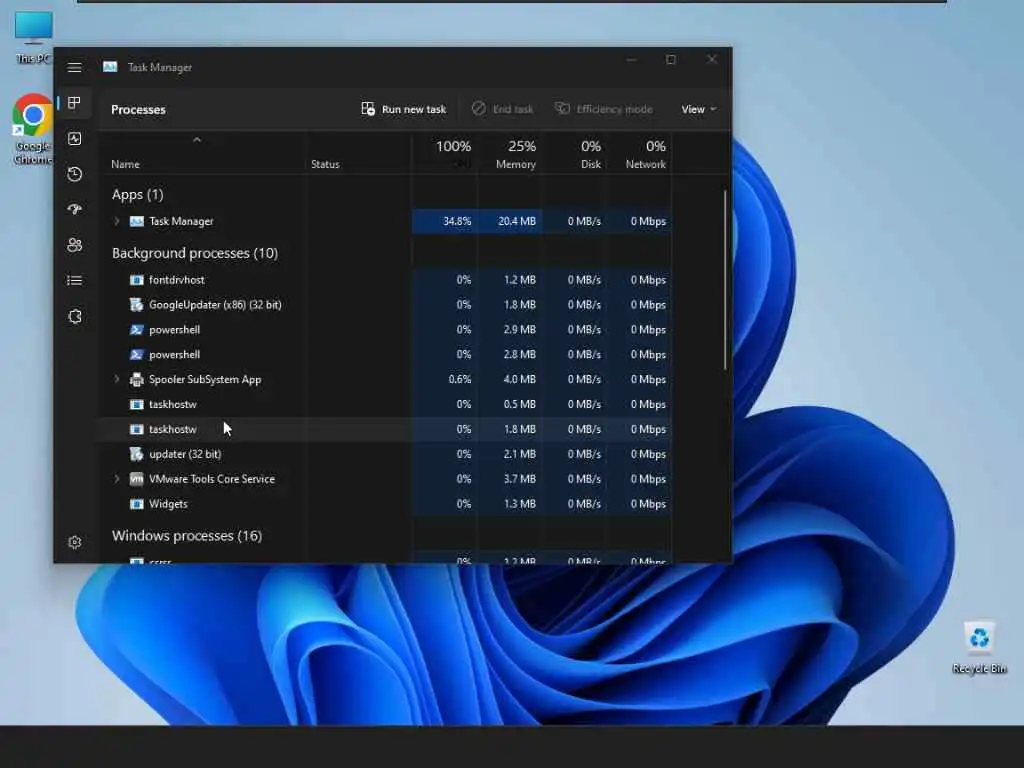1024x768 pixels.
Task: Open the Details page from sidebar
Action: [74, 280]
